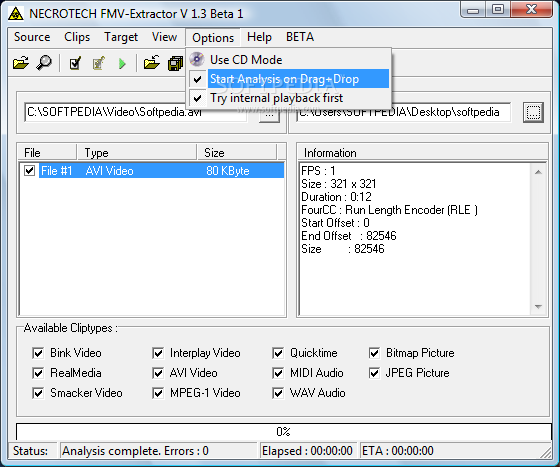Toggle MPEG-1 Video cliptype
560x467 pixels.
pos(158,393)
